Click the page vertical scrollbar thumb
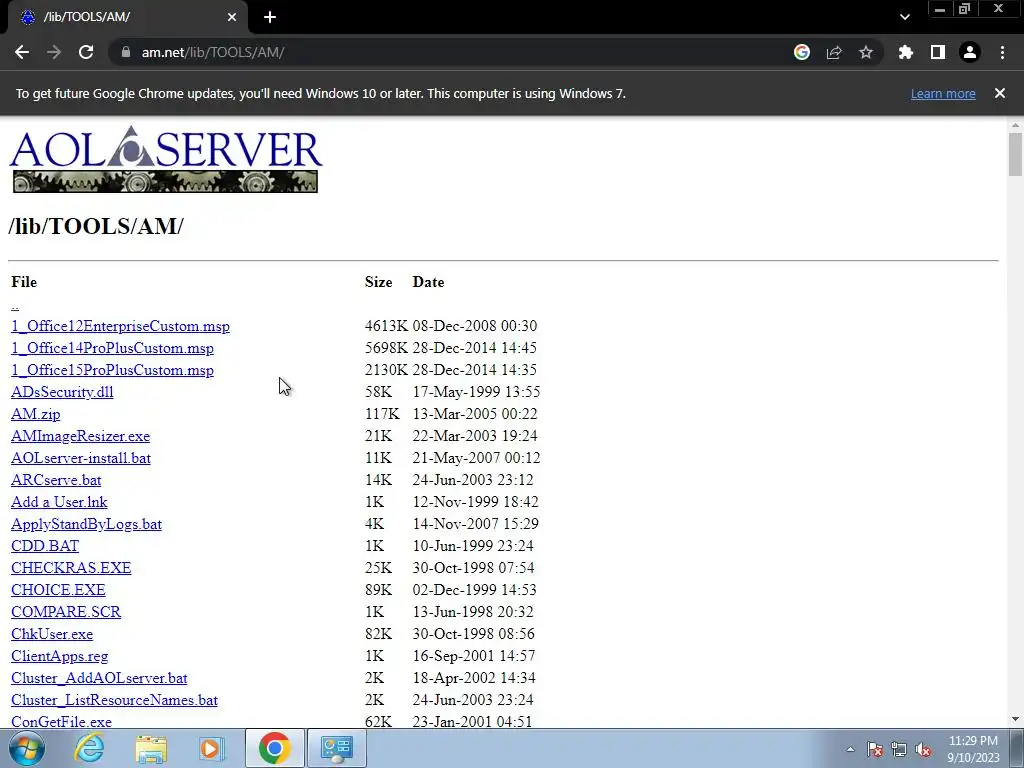Viewport: 1024px width, 768px height. point(1015,154)
